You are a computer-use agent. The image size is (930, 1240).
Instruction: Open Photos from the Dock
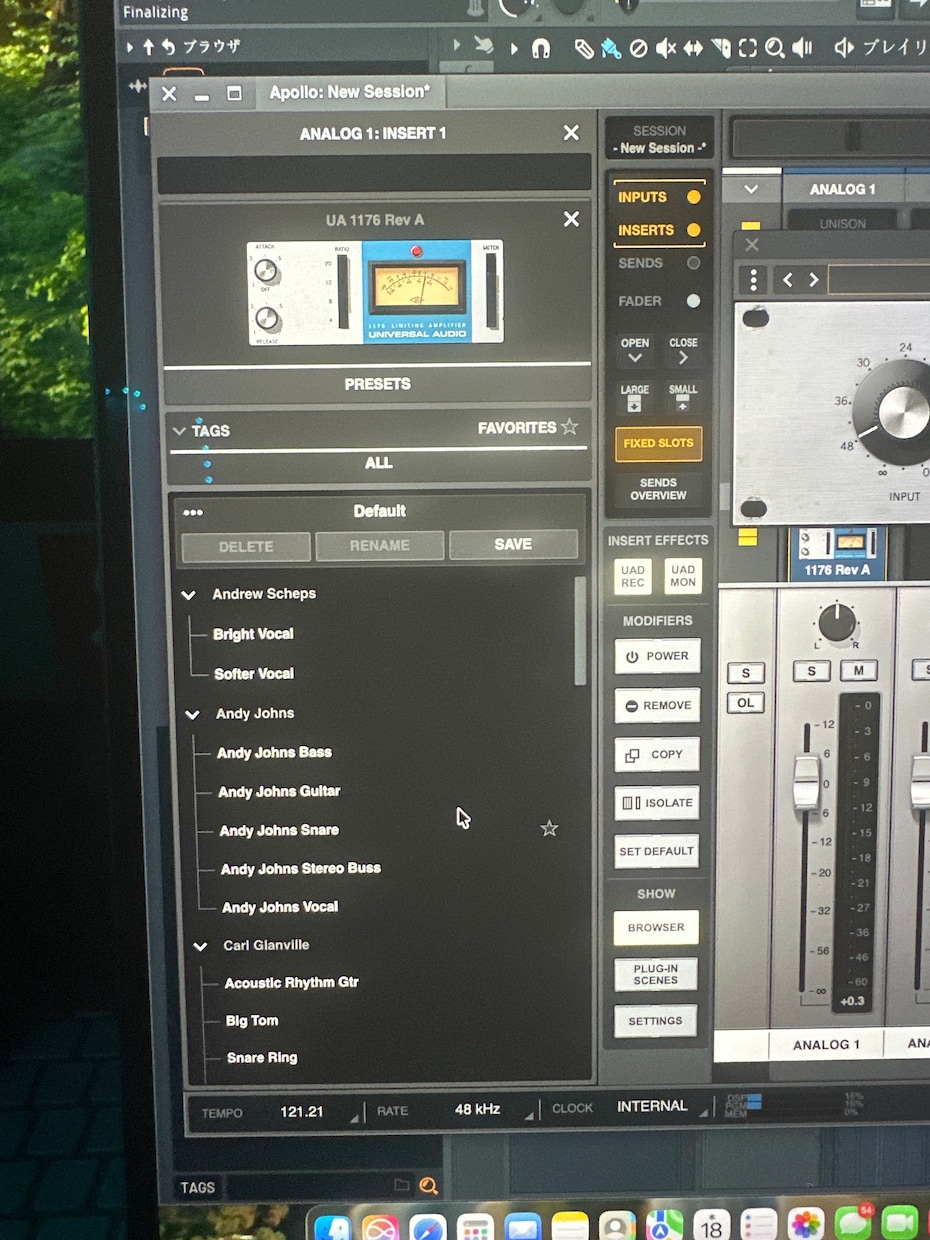806,1224
